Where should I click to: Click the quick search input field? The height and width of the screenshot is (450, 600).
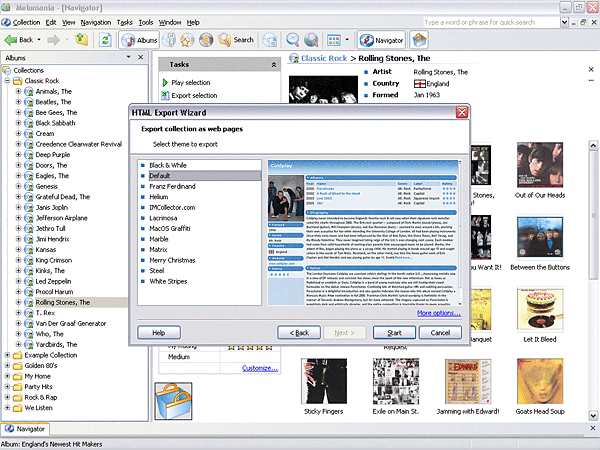(491, 23)
